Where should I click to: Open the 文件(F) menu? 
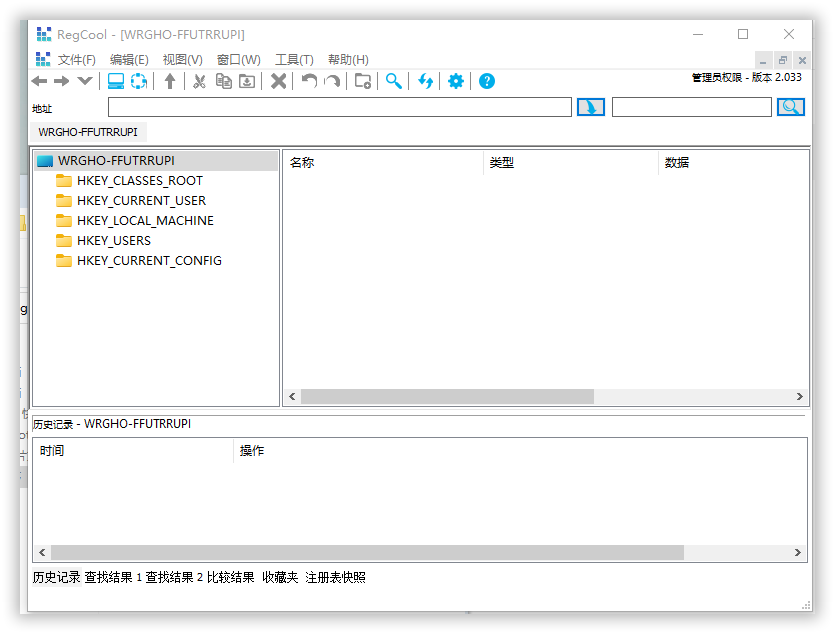click(77, 60)
